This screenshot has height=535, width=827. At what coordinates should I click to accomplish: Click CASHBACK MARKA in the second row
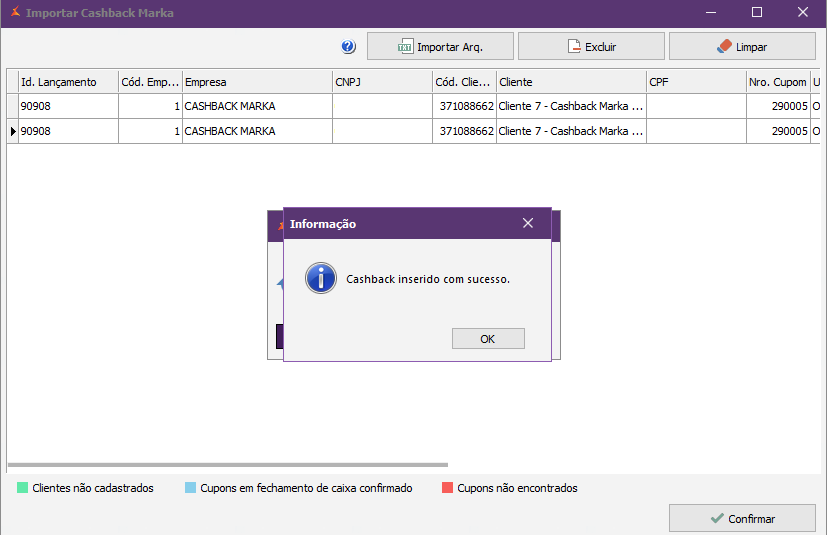(x=257, y=131)
